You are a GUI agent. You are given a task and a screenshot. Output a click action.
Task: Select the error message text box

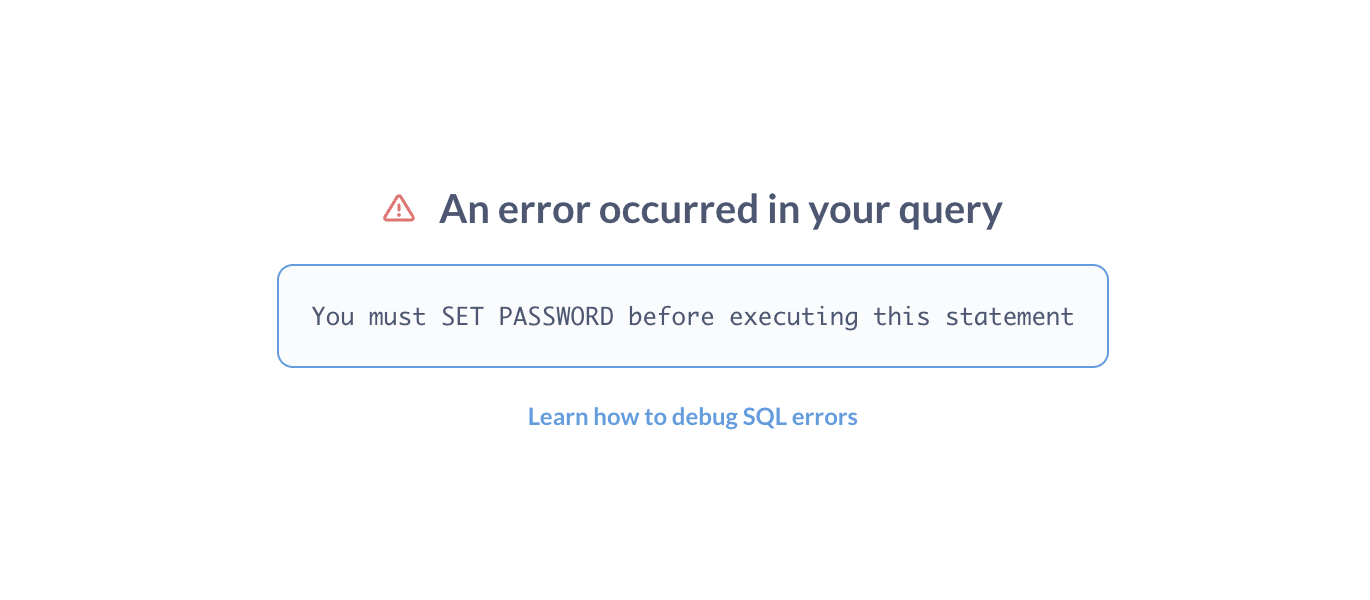693,316
